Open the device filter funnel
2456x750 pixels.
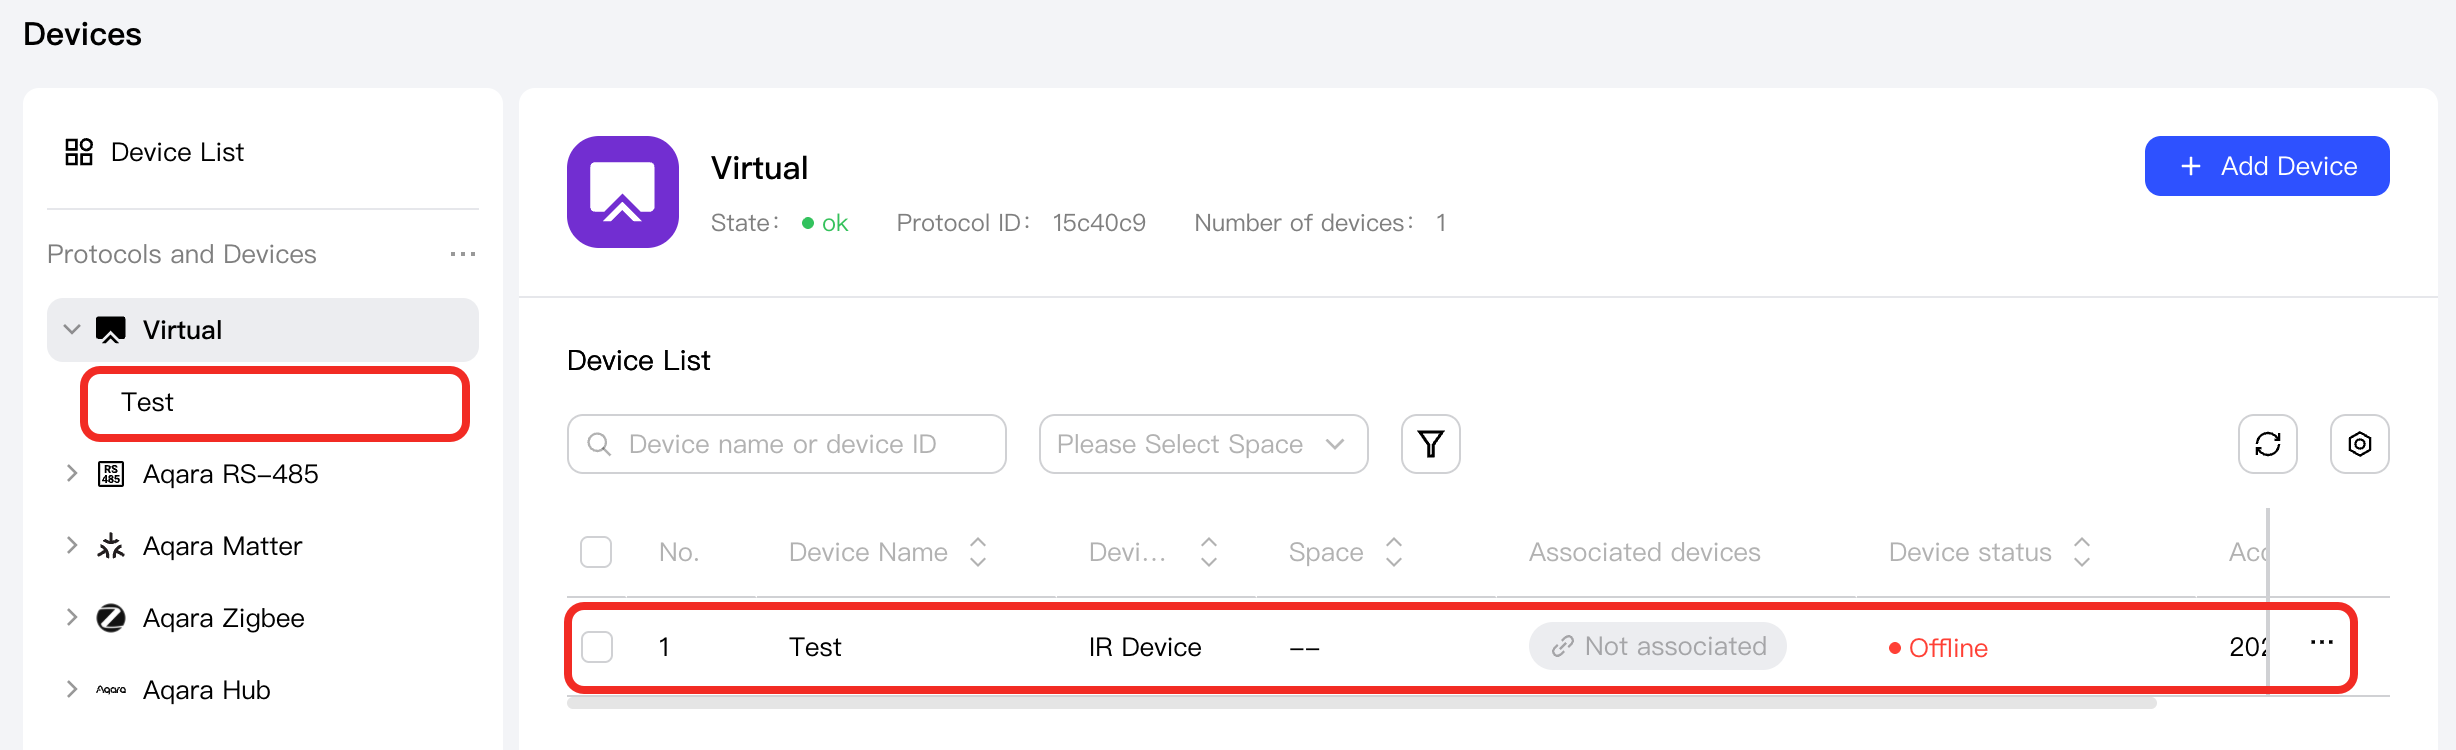[1431, 444]
